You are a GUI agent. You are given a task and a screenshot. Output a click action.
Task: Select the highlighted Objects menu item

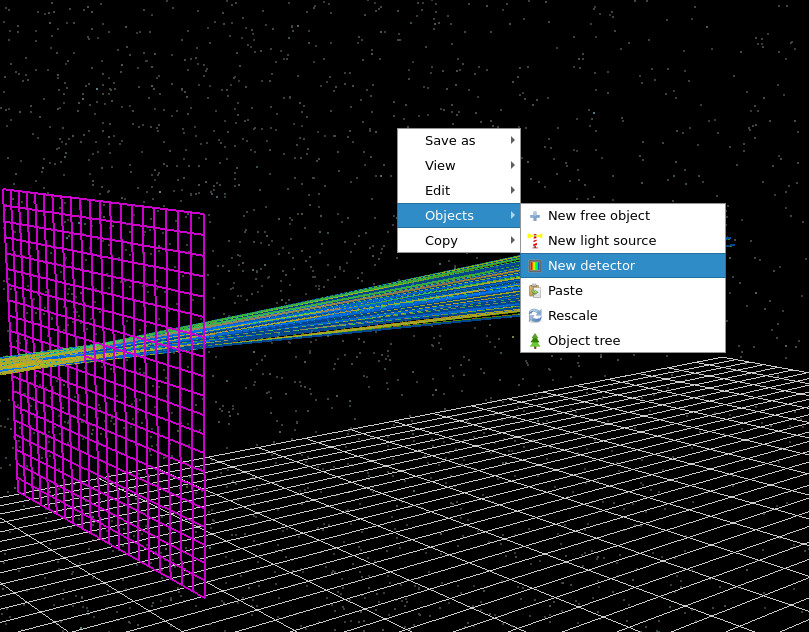[448, 215]
